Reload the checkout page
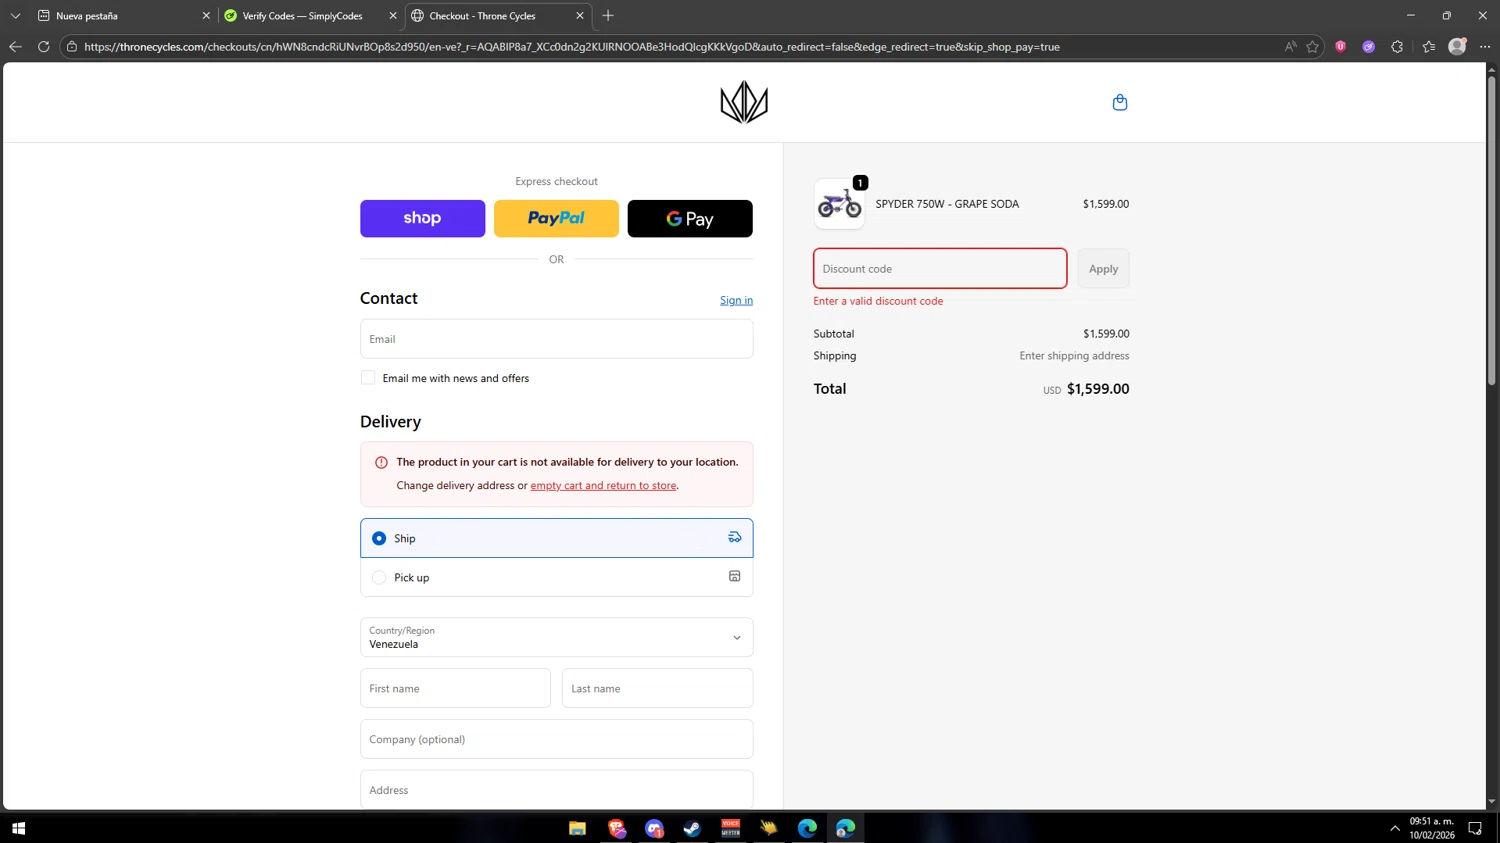This screenshot has width=1500, height=843. [x=43, y=47]
